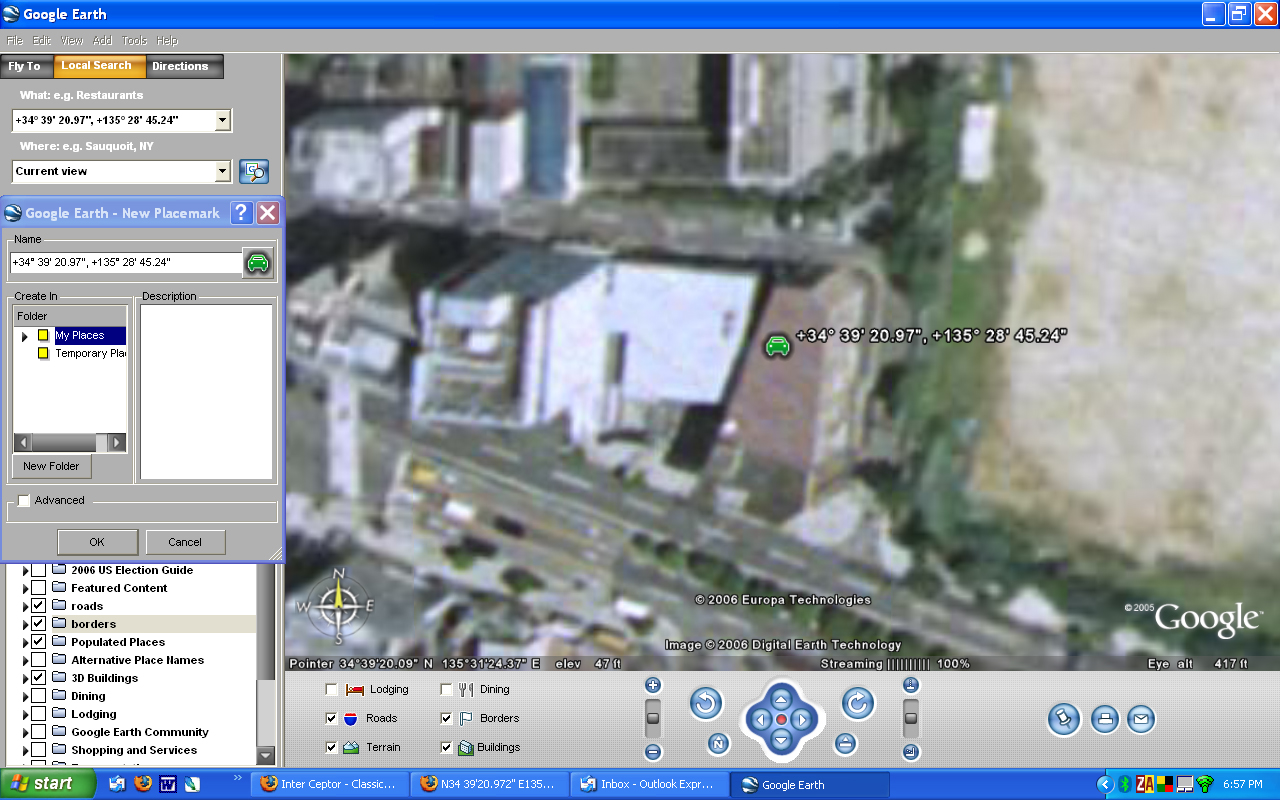
Task: Open the Tools menu
Action: click(x=135, y=40)
